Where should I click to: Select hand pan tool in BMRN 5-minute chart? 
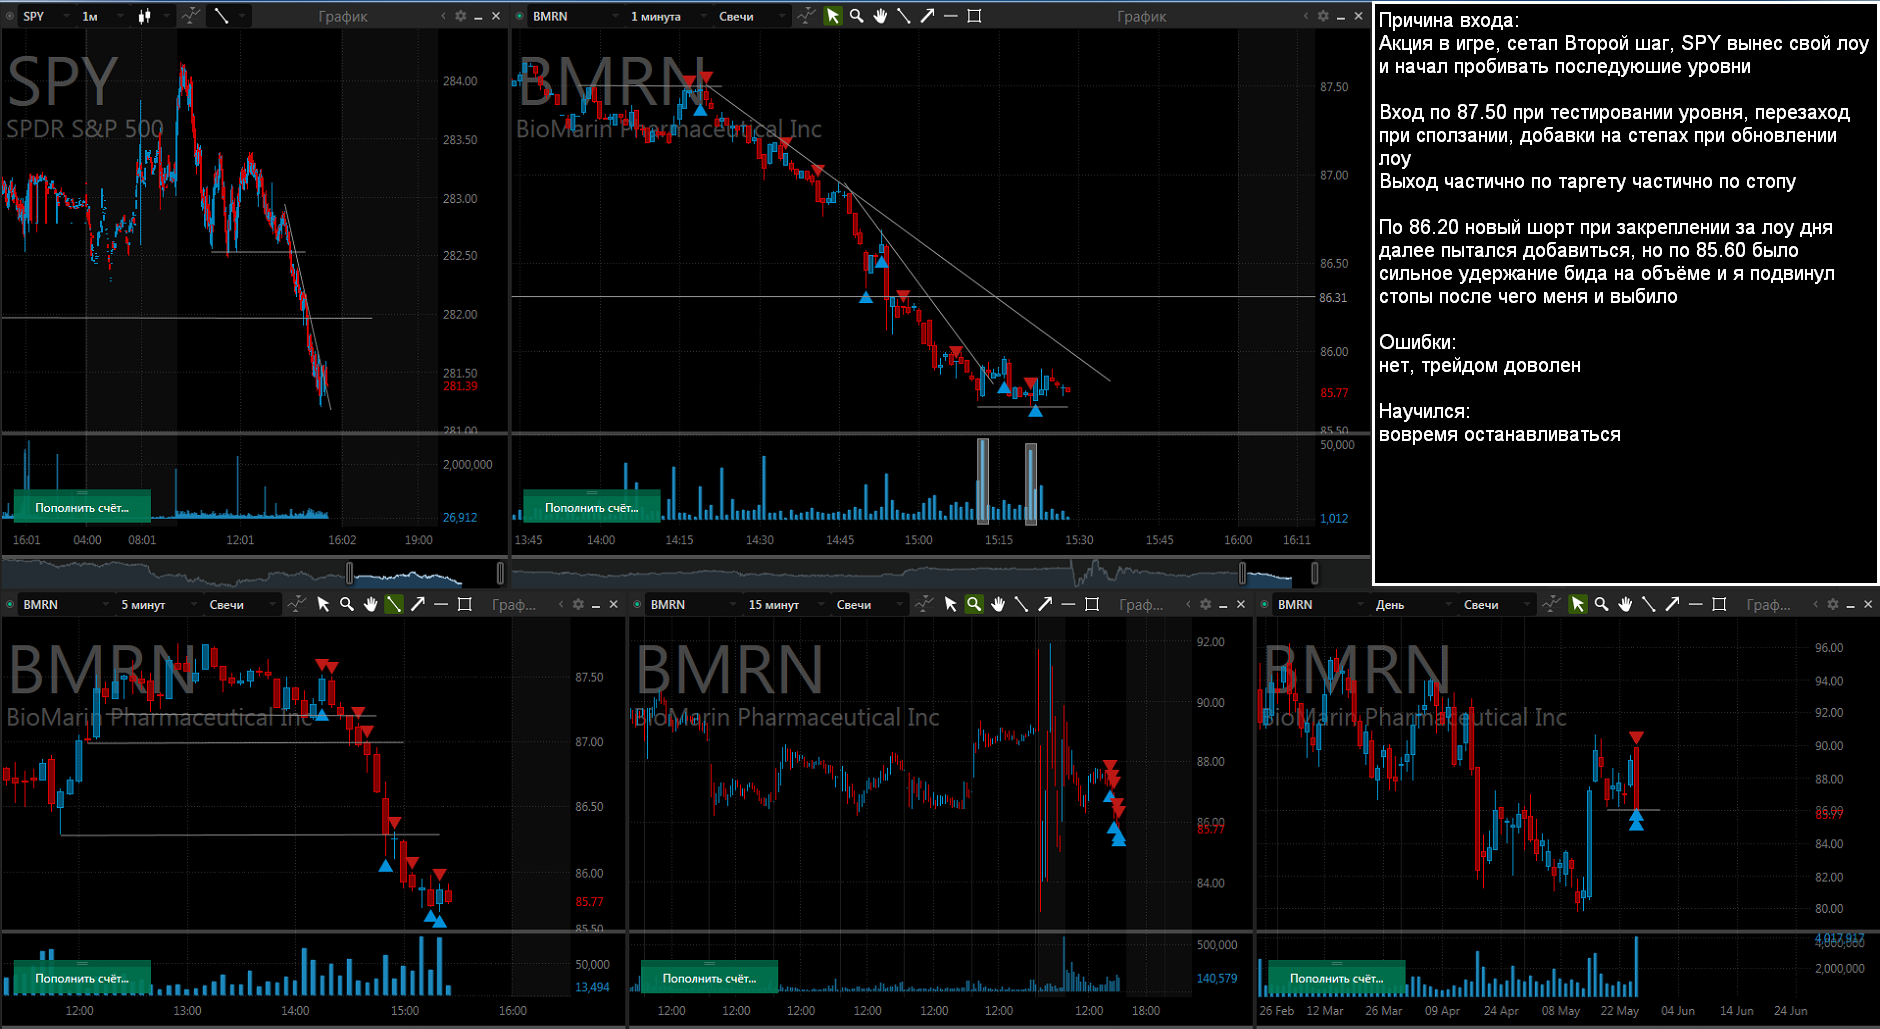[x=371, y=604]
